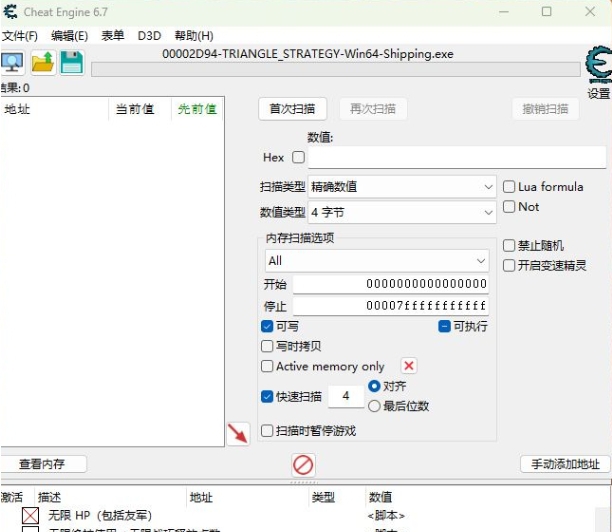This screenshot has height=532, width=612.
Task: Open the process selection monitor icon
Action: 12,62
